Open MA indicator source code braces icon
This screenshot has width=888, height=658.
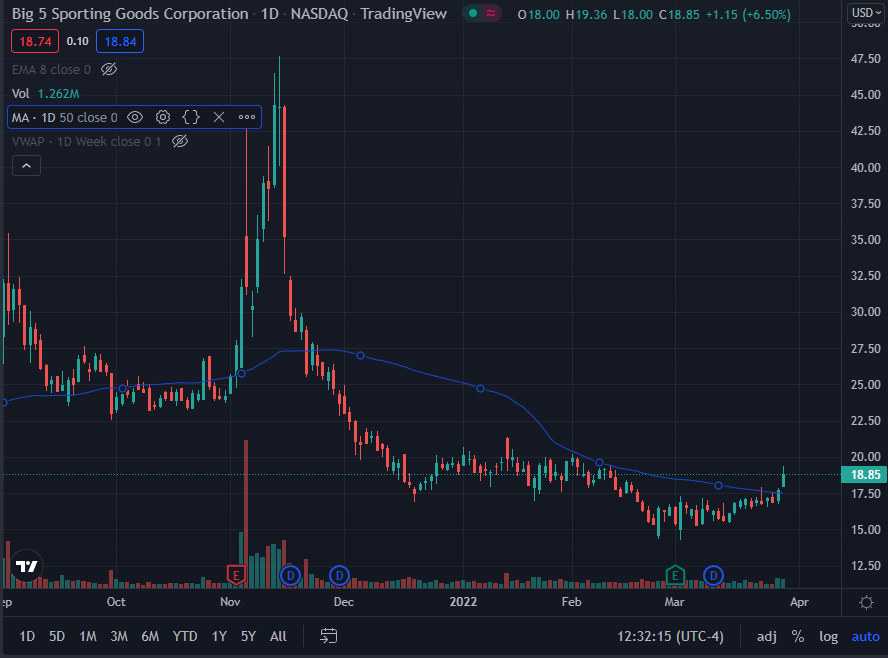[191, 117]
